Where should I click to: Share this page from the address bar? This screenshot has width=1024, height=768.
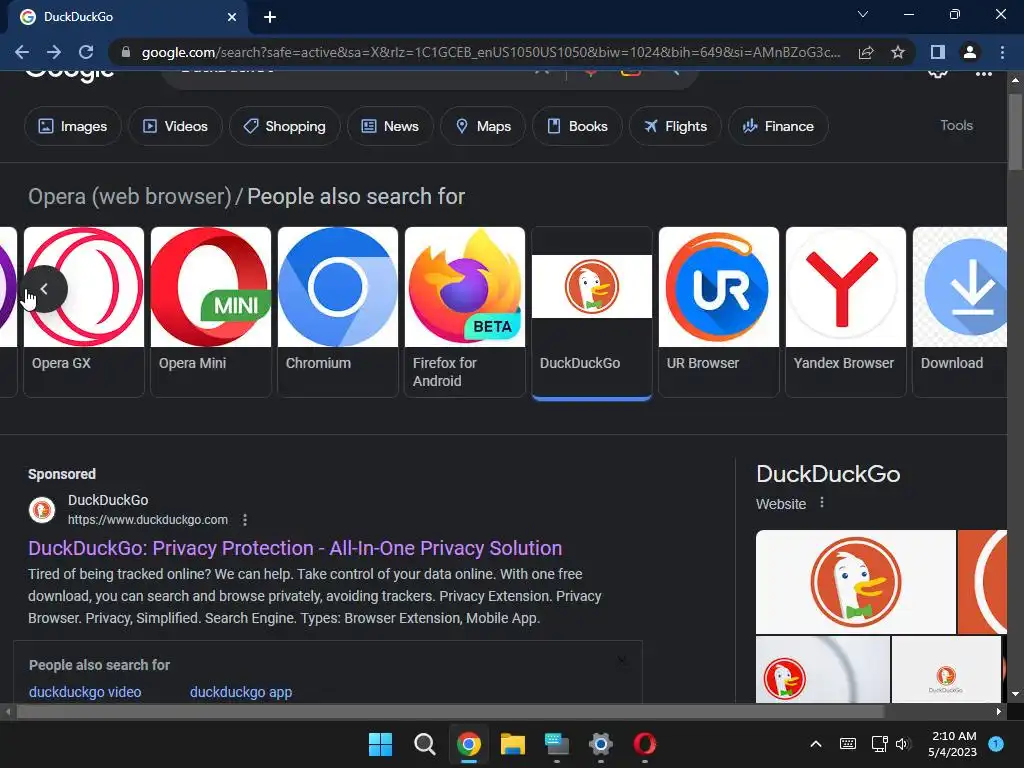coord(866,52)
